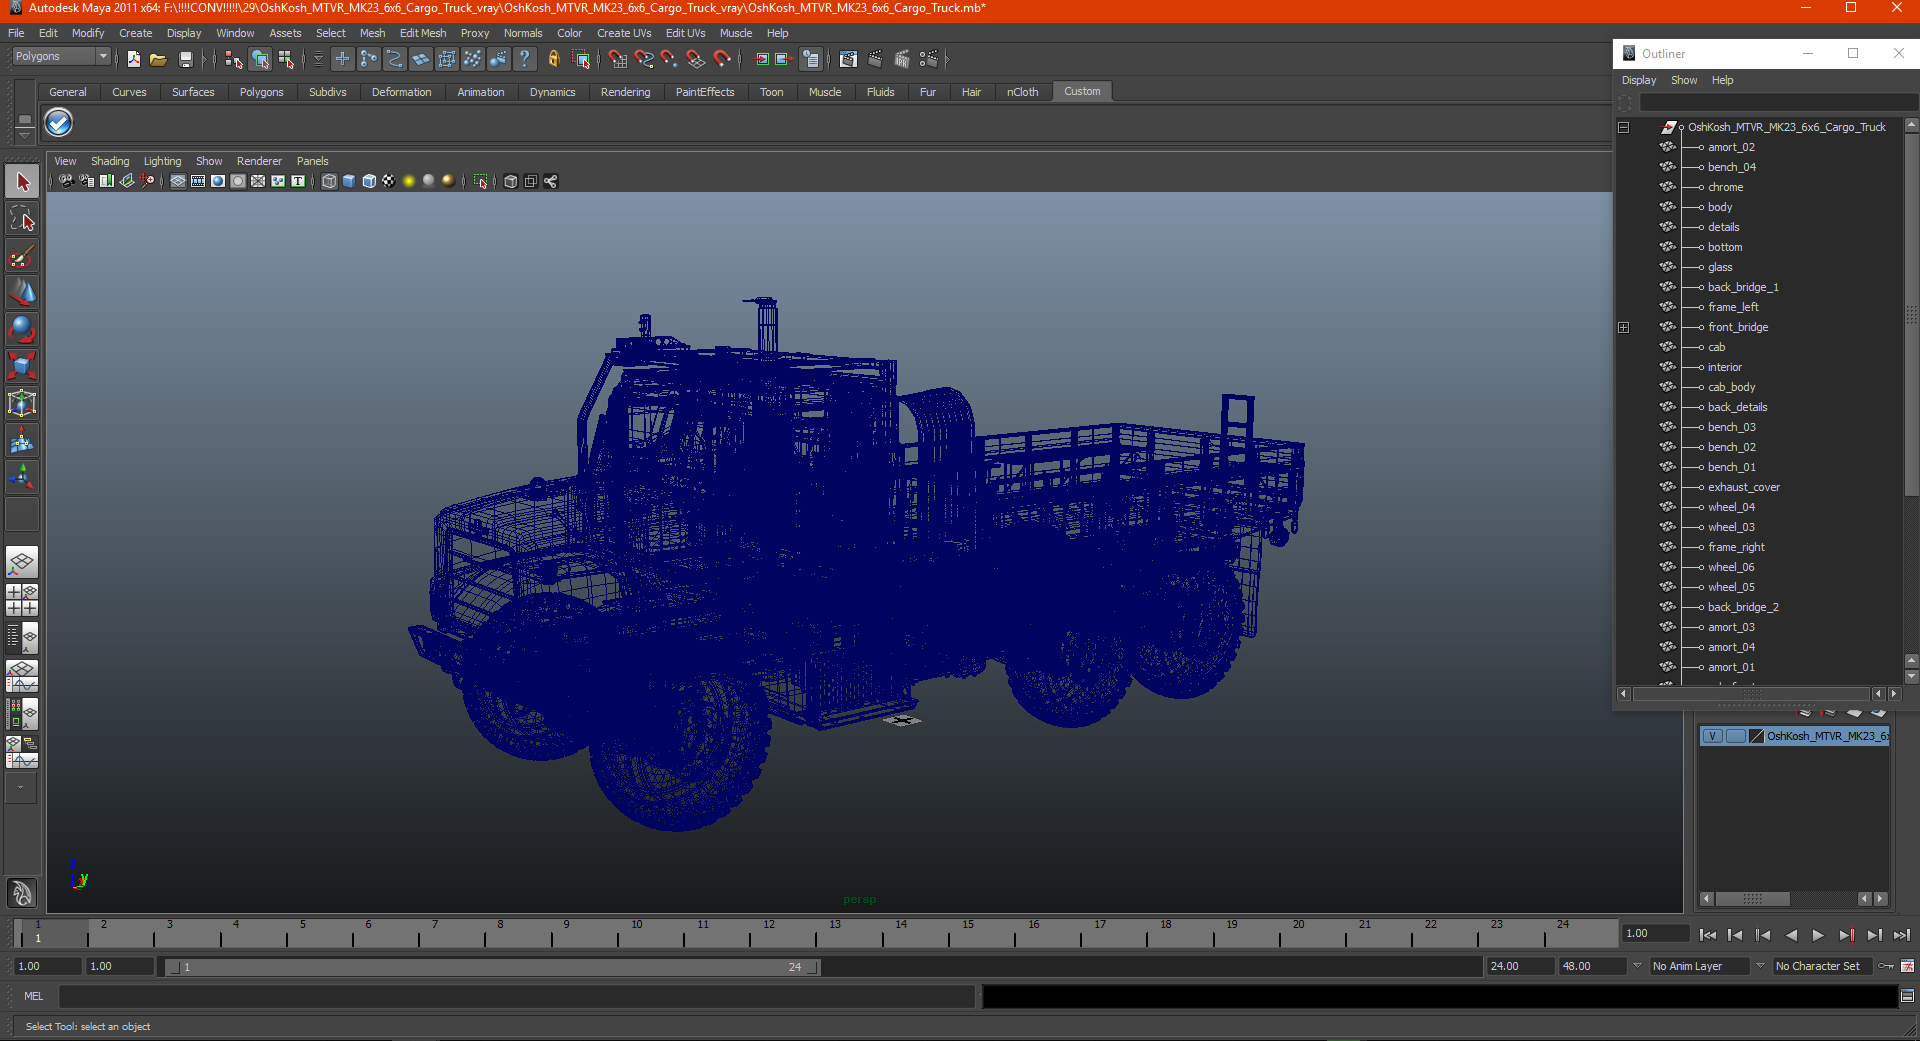Play animation backwards

point(1791,935)
